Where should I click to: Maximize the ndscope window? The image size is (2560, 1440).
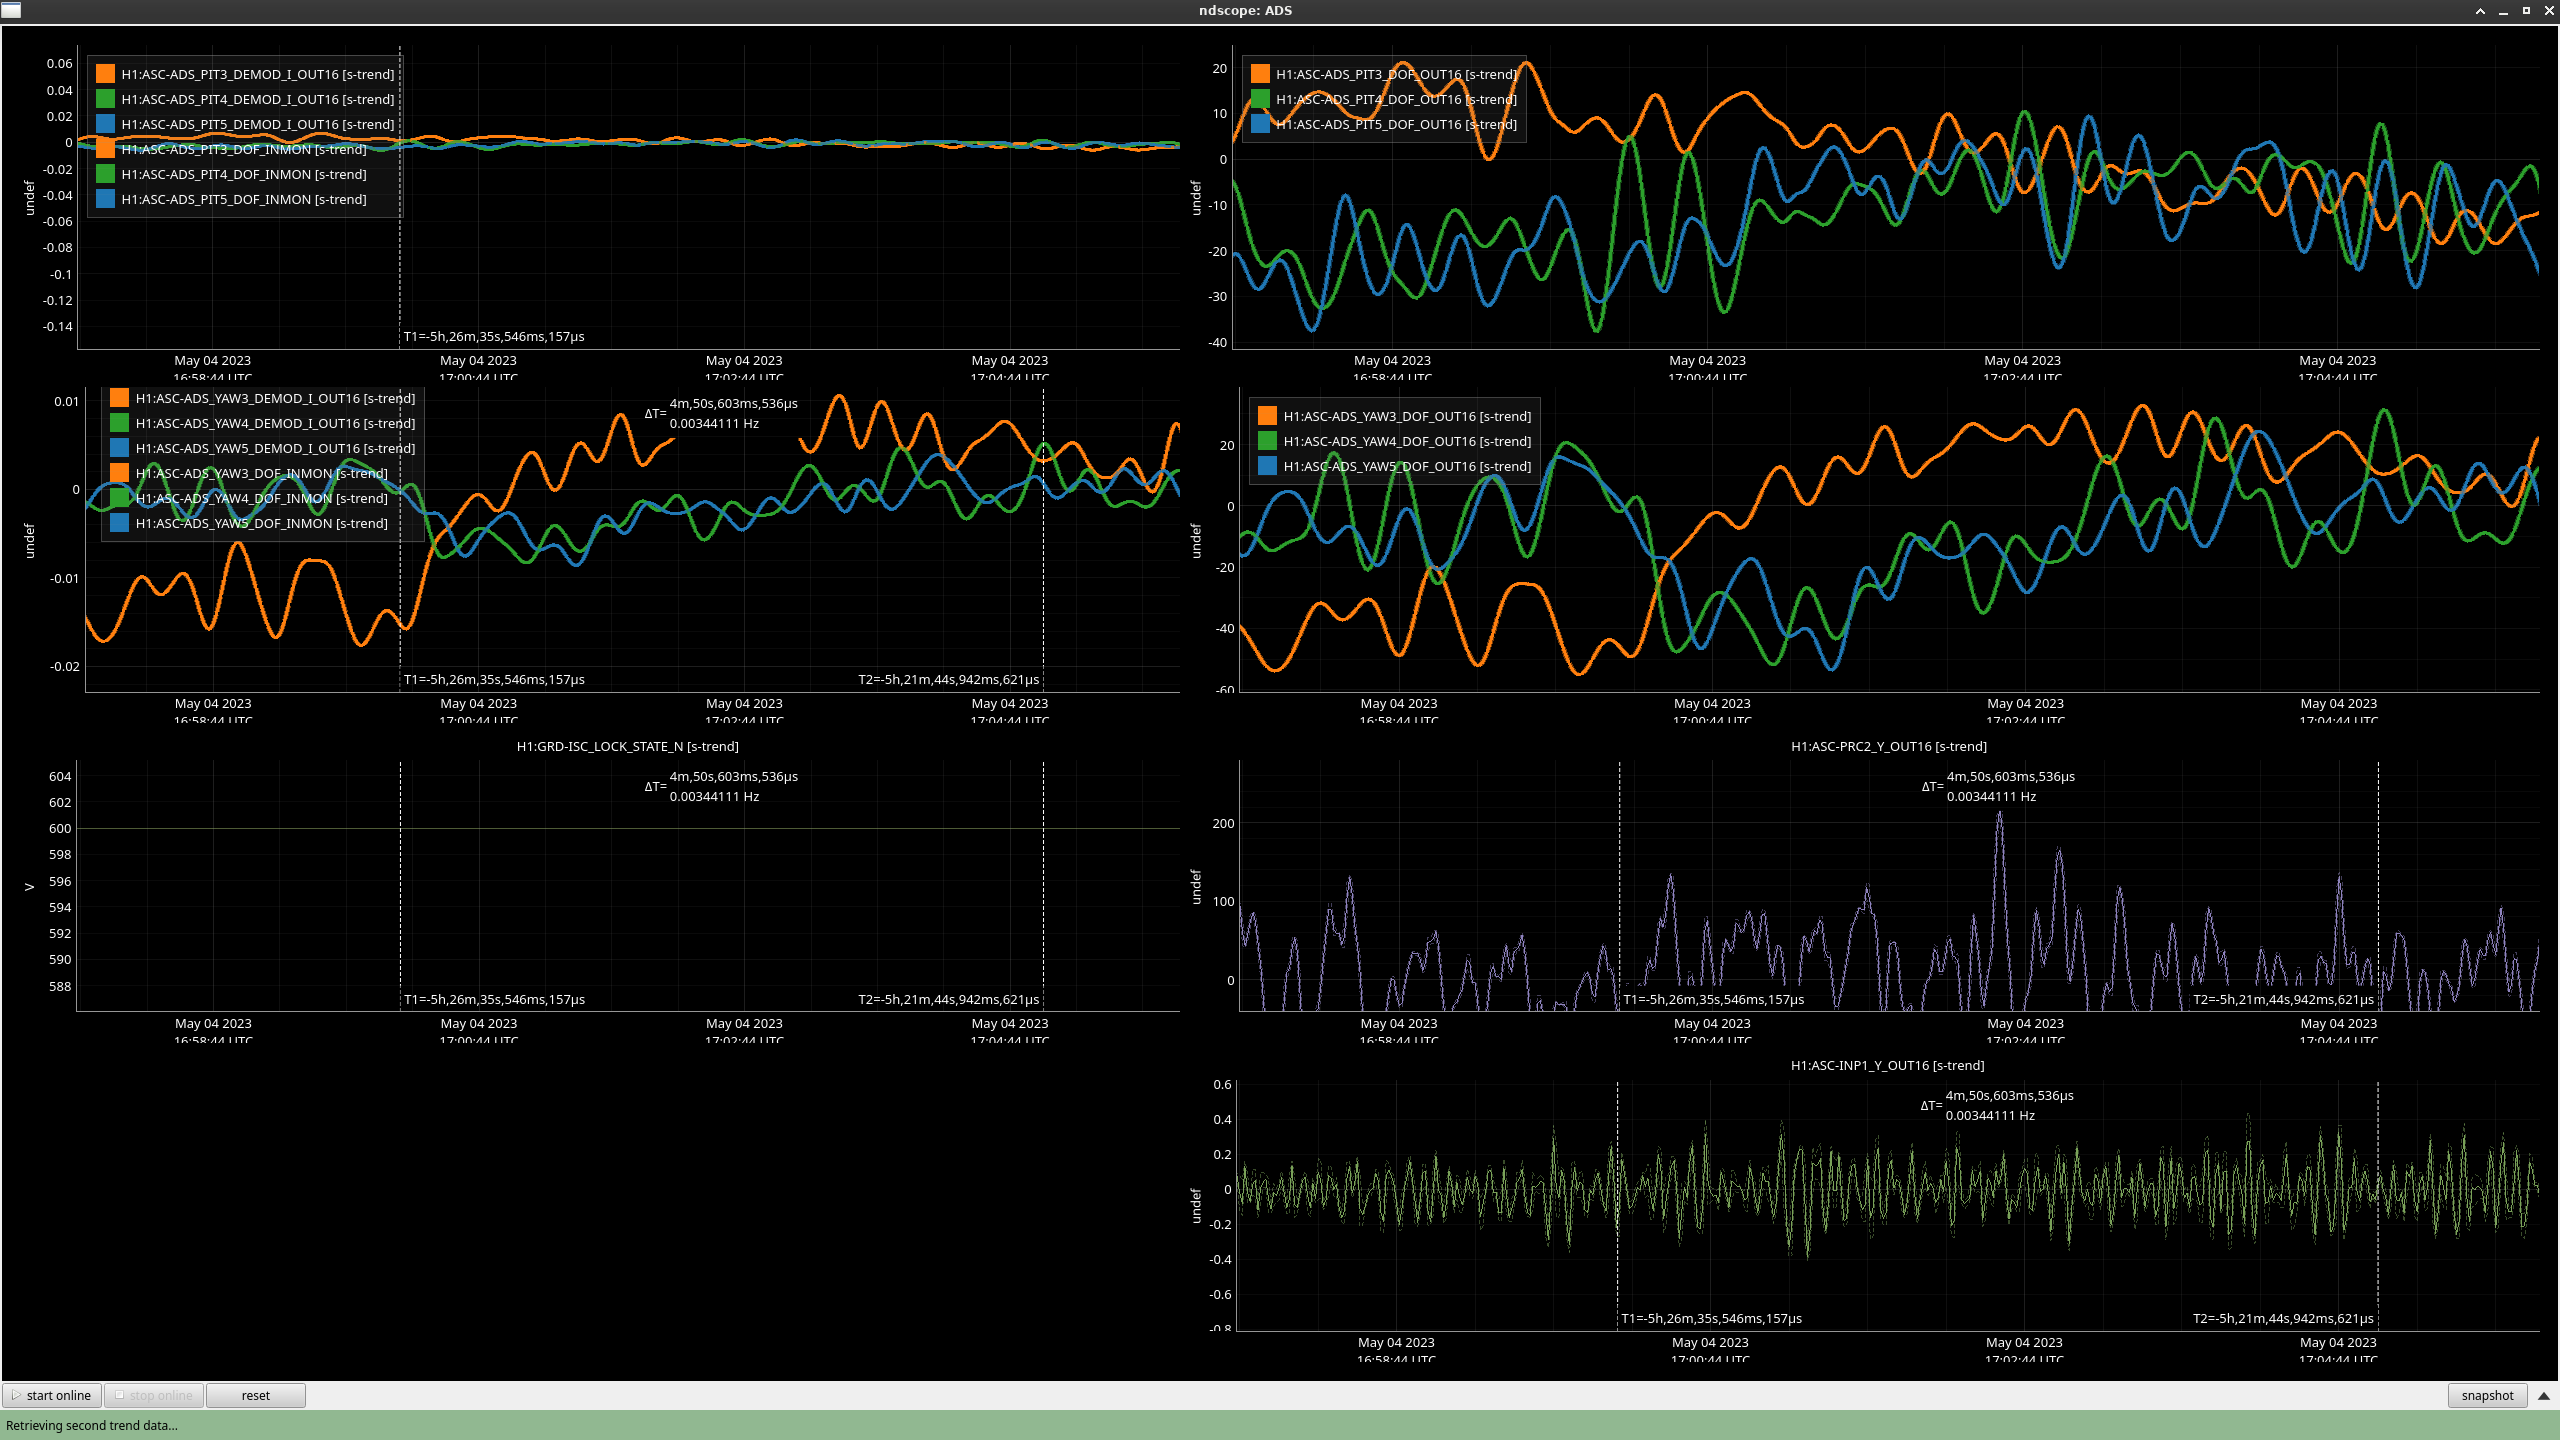2526,11
